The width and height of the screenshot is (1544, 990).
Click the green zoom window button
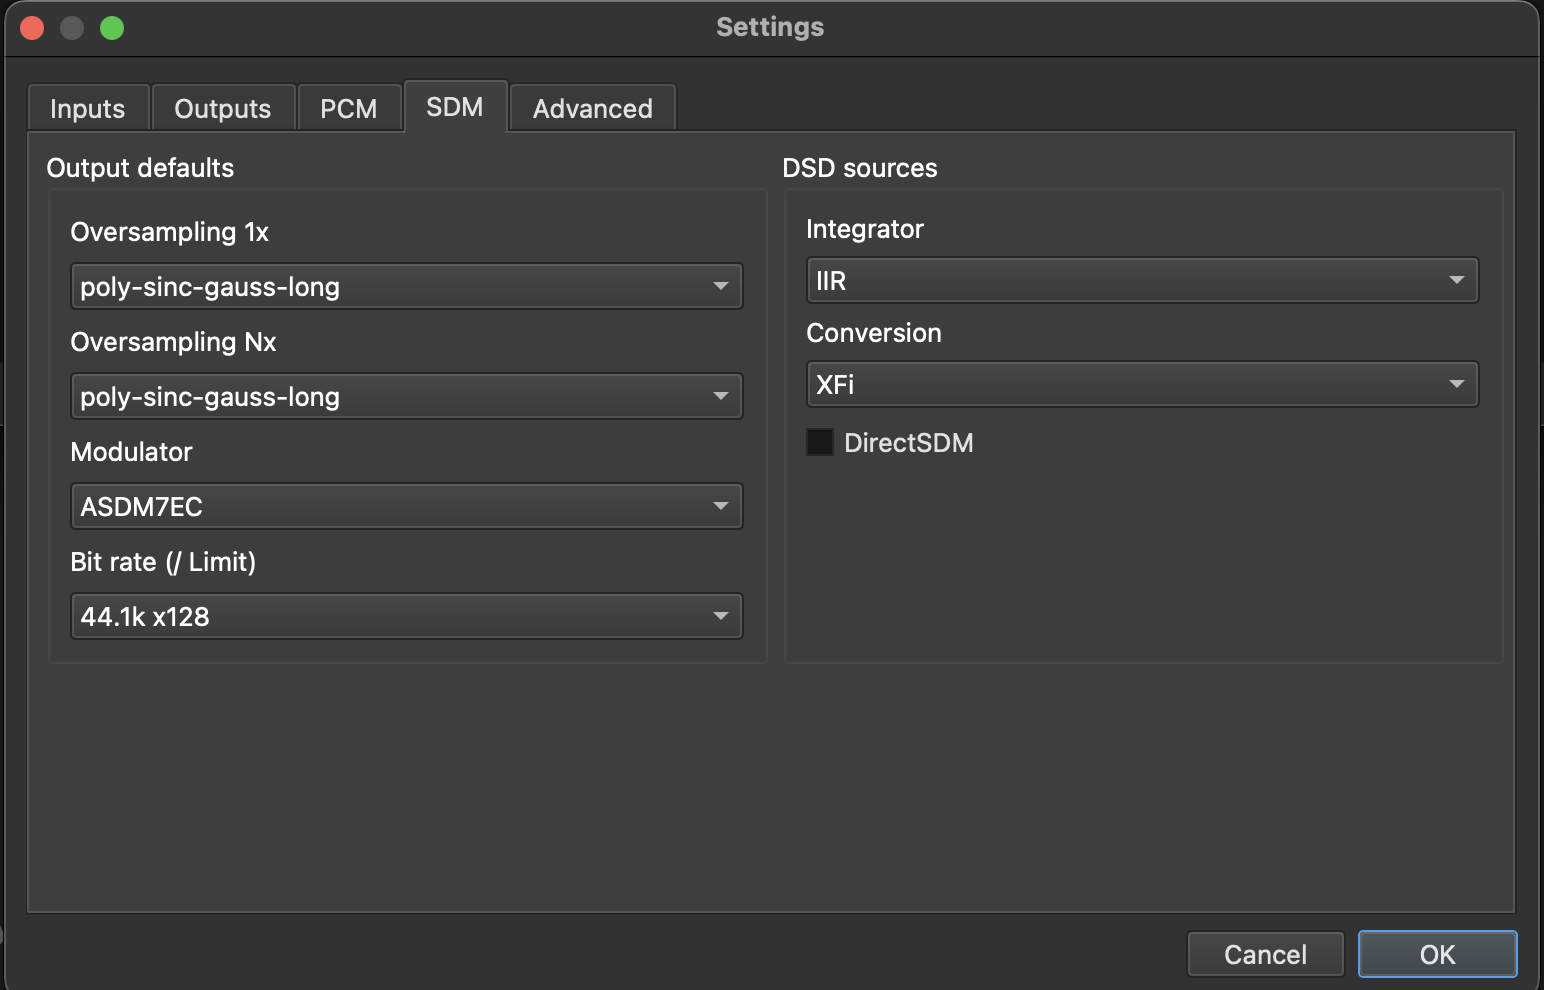(112, 28)
